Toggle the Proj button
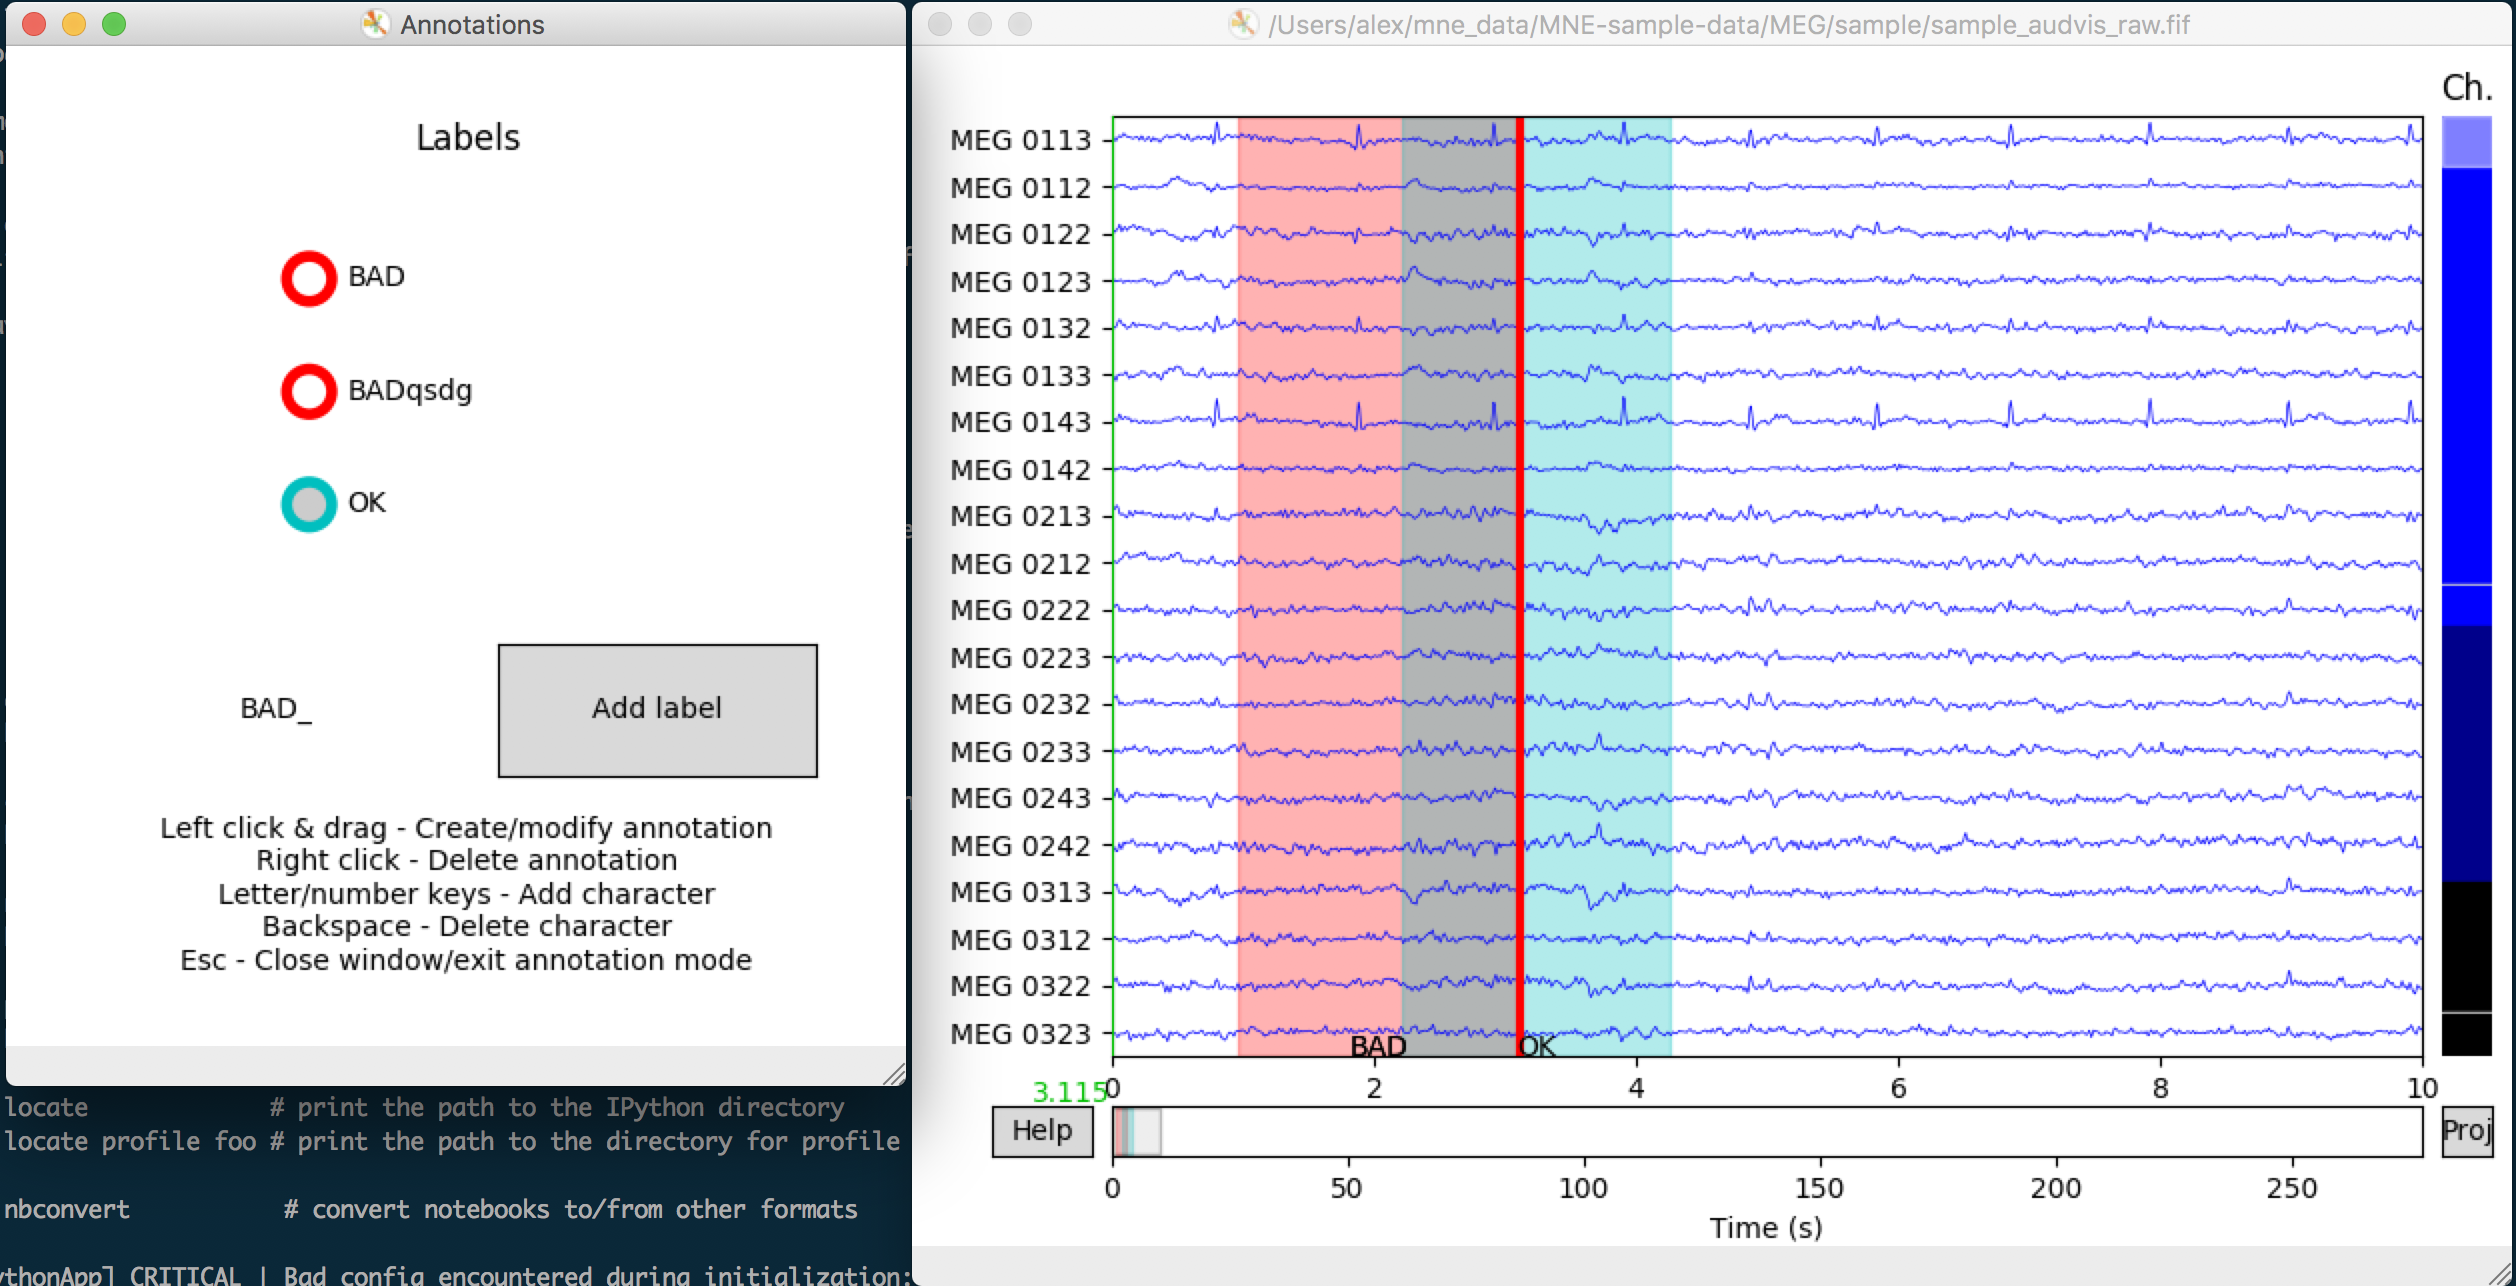The image size is (2516, 1286). tap(2470, 1130)
